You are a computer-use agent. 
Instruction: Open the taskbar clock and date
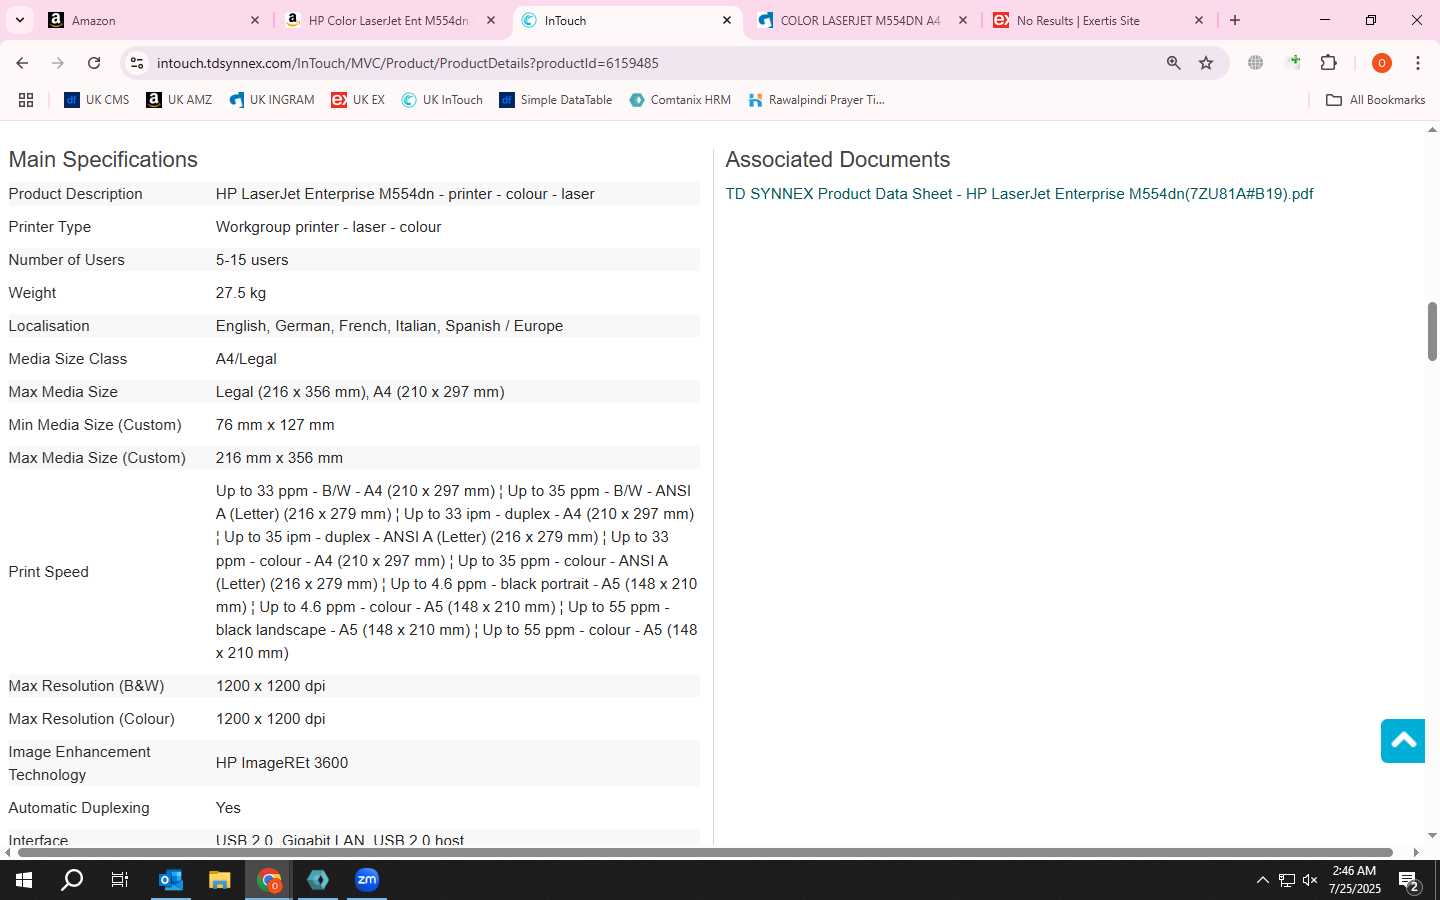[1354, 880]
